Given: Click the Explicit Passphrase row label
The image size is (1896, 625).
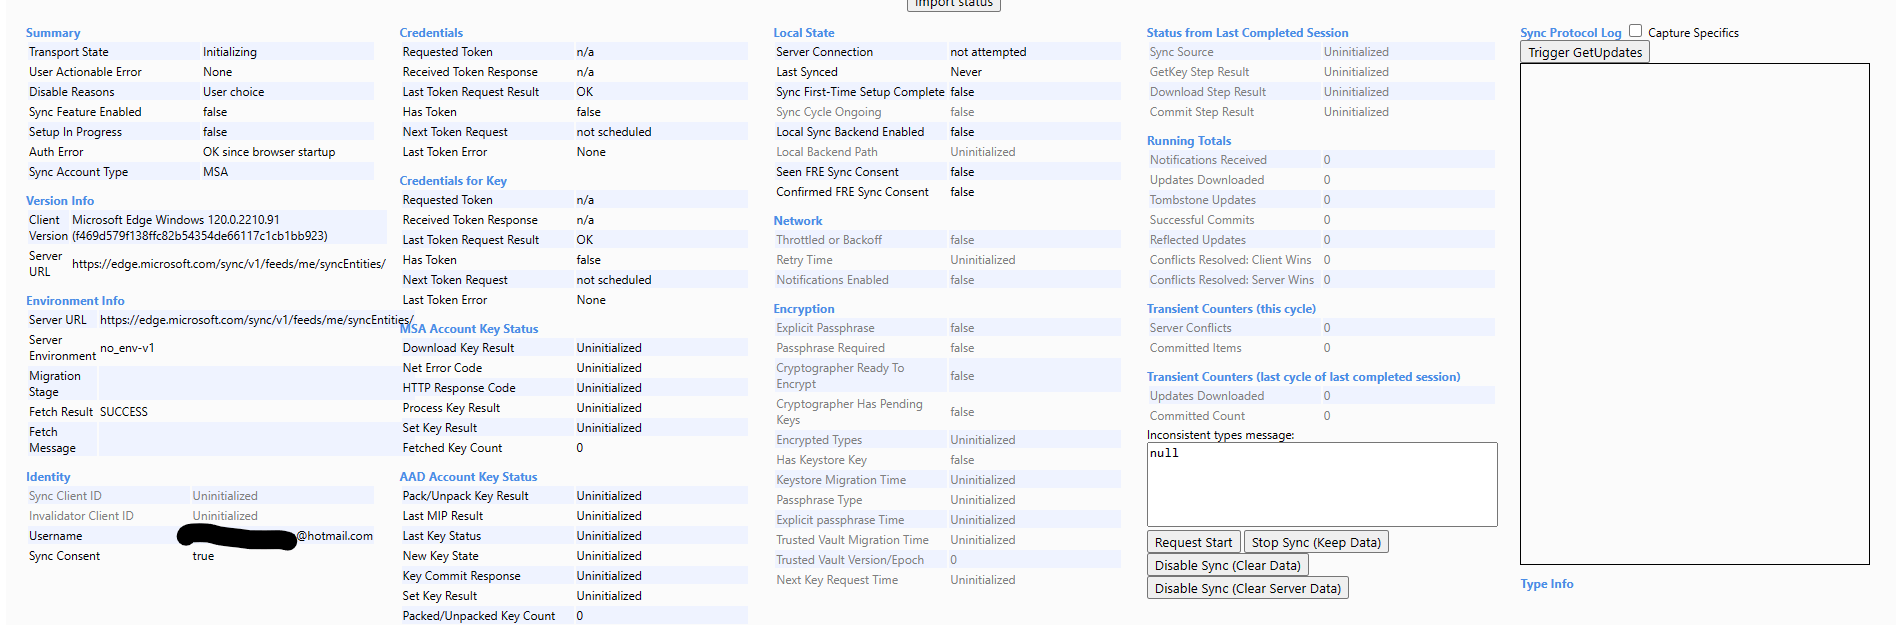Looking at the screenshot, I should point(825,328).
